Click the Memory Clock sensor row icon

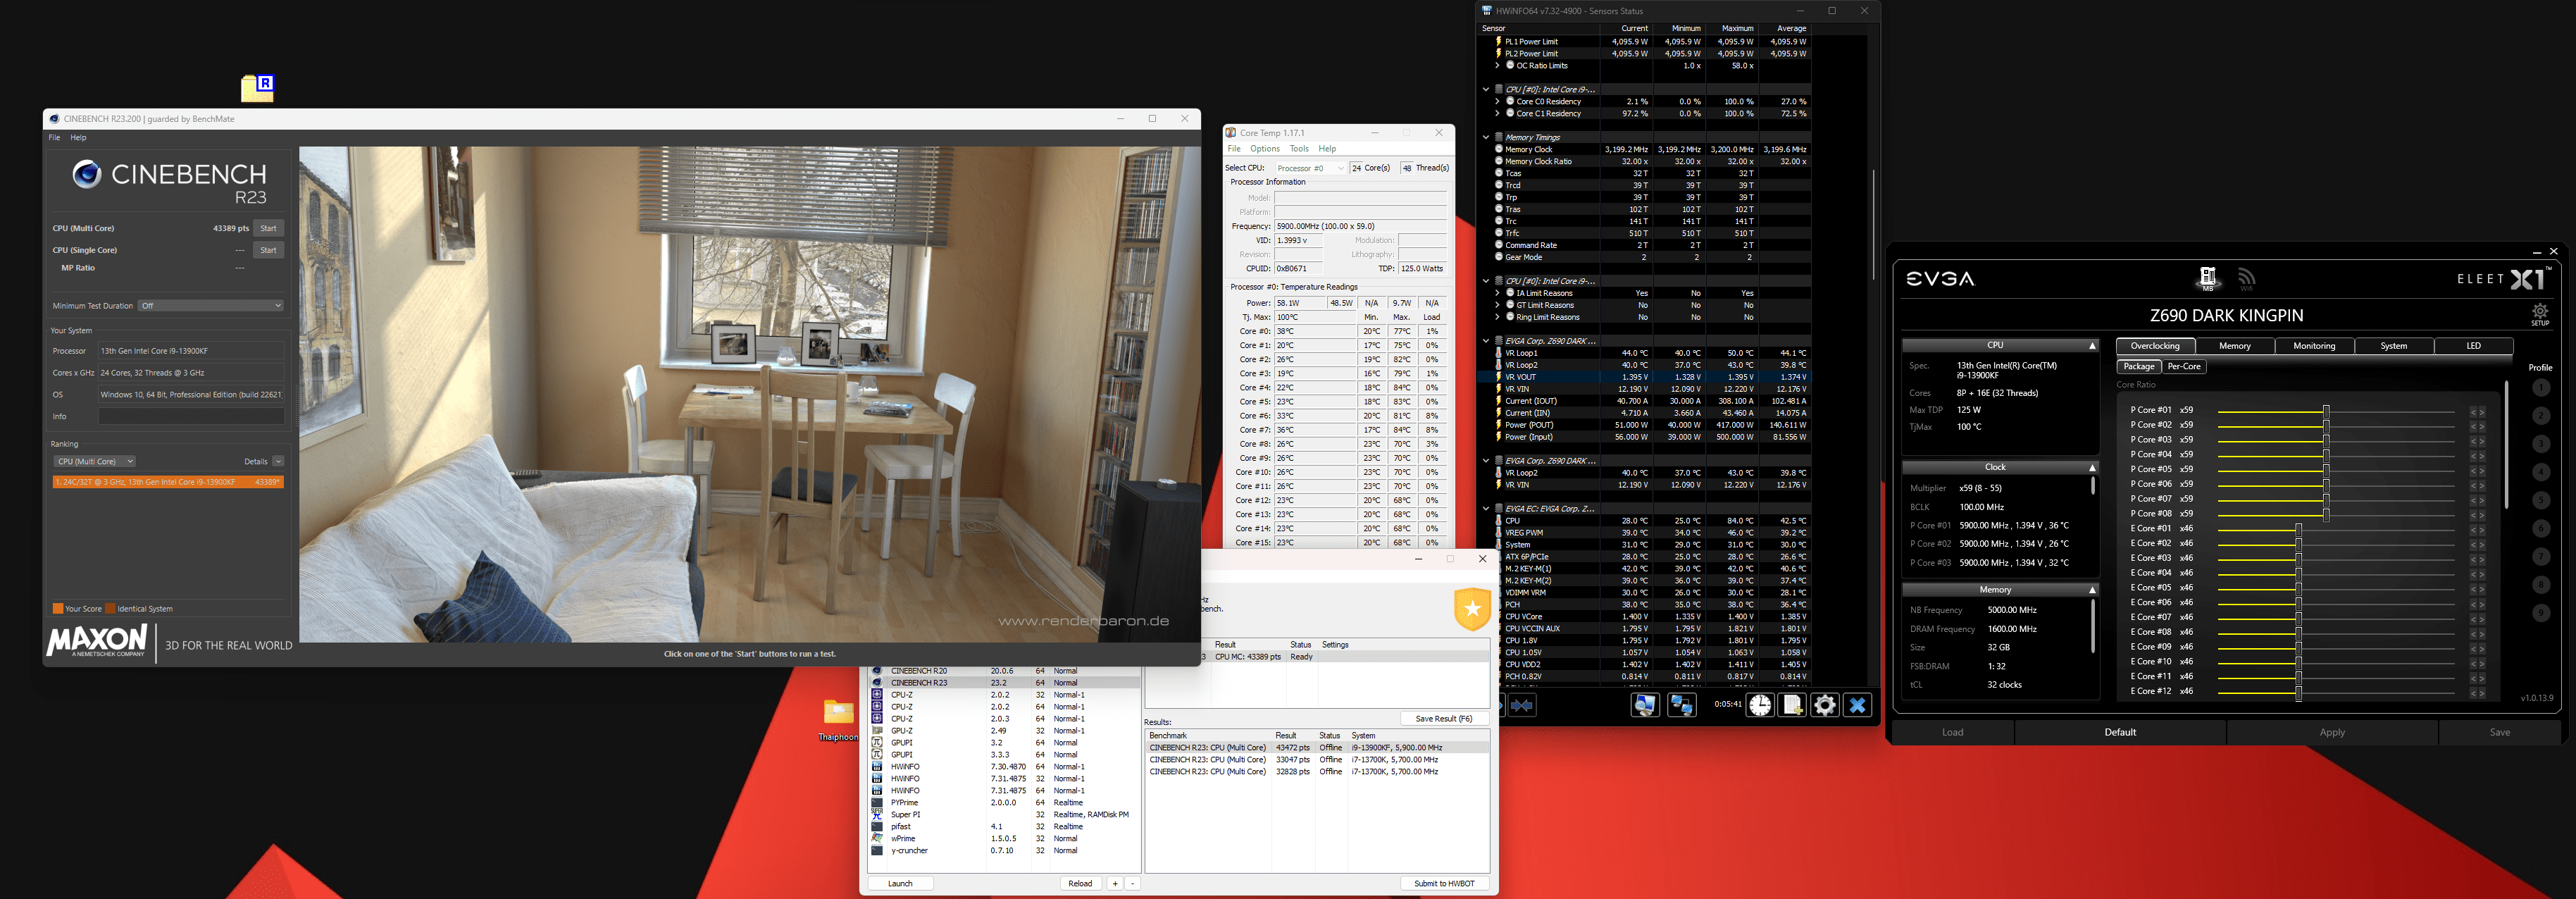click(1499, 149)
